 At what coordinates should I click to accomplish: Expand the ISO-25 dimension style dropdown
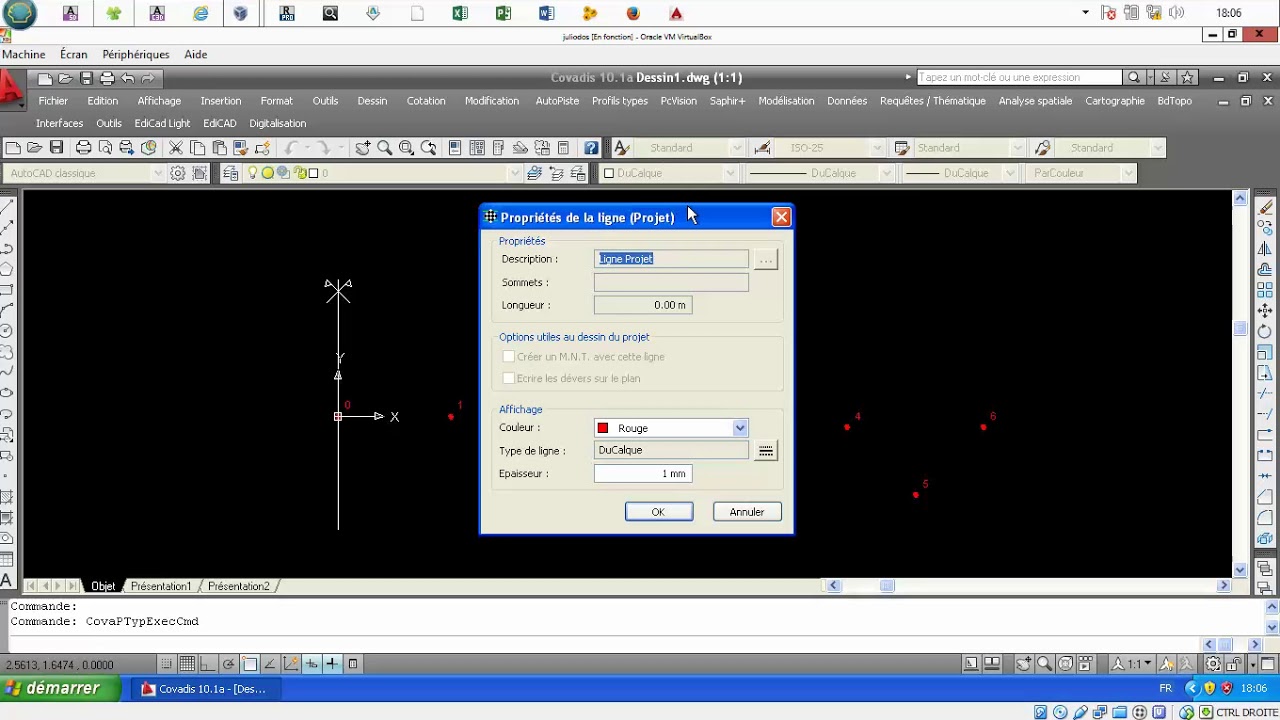(x=877, y=148)
